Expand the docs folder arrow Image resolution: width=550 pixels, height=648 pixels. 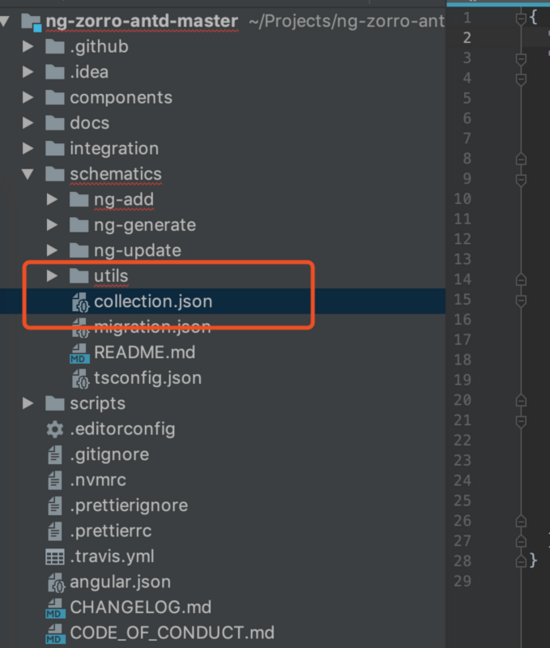pyautogui.click(x=28, y=123)
